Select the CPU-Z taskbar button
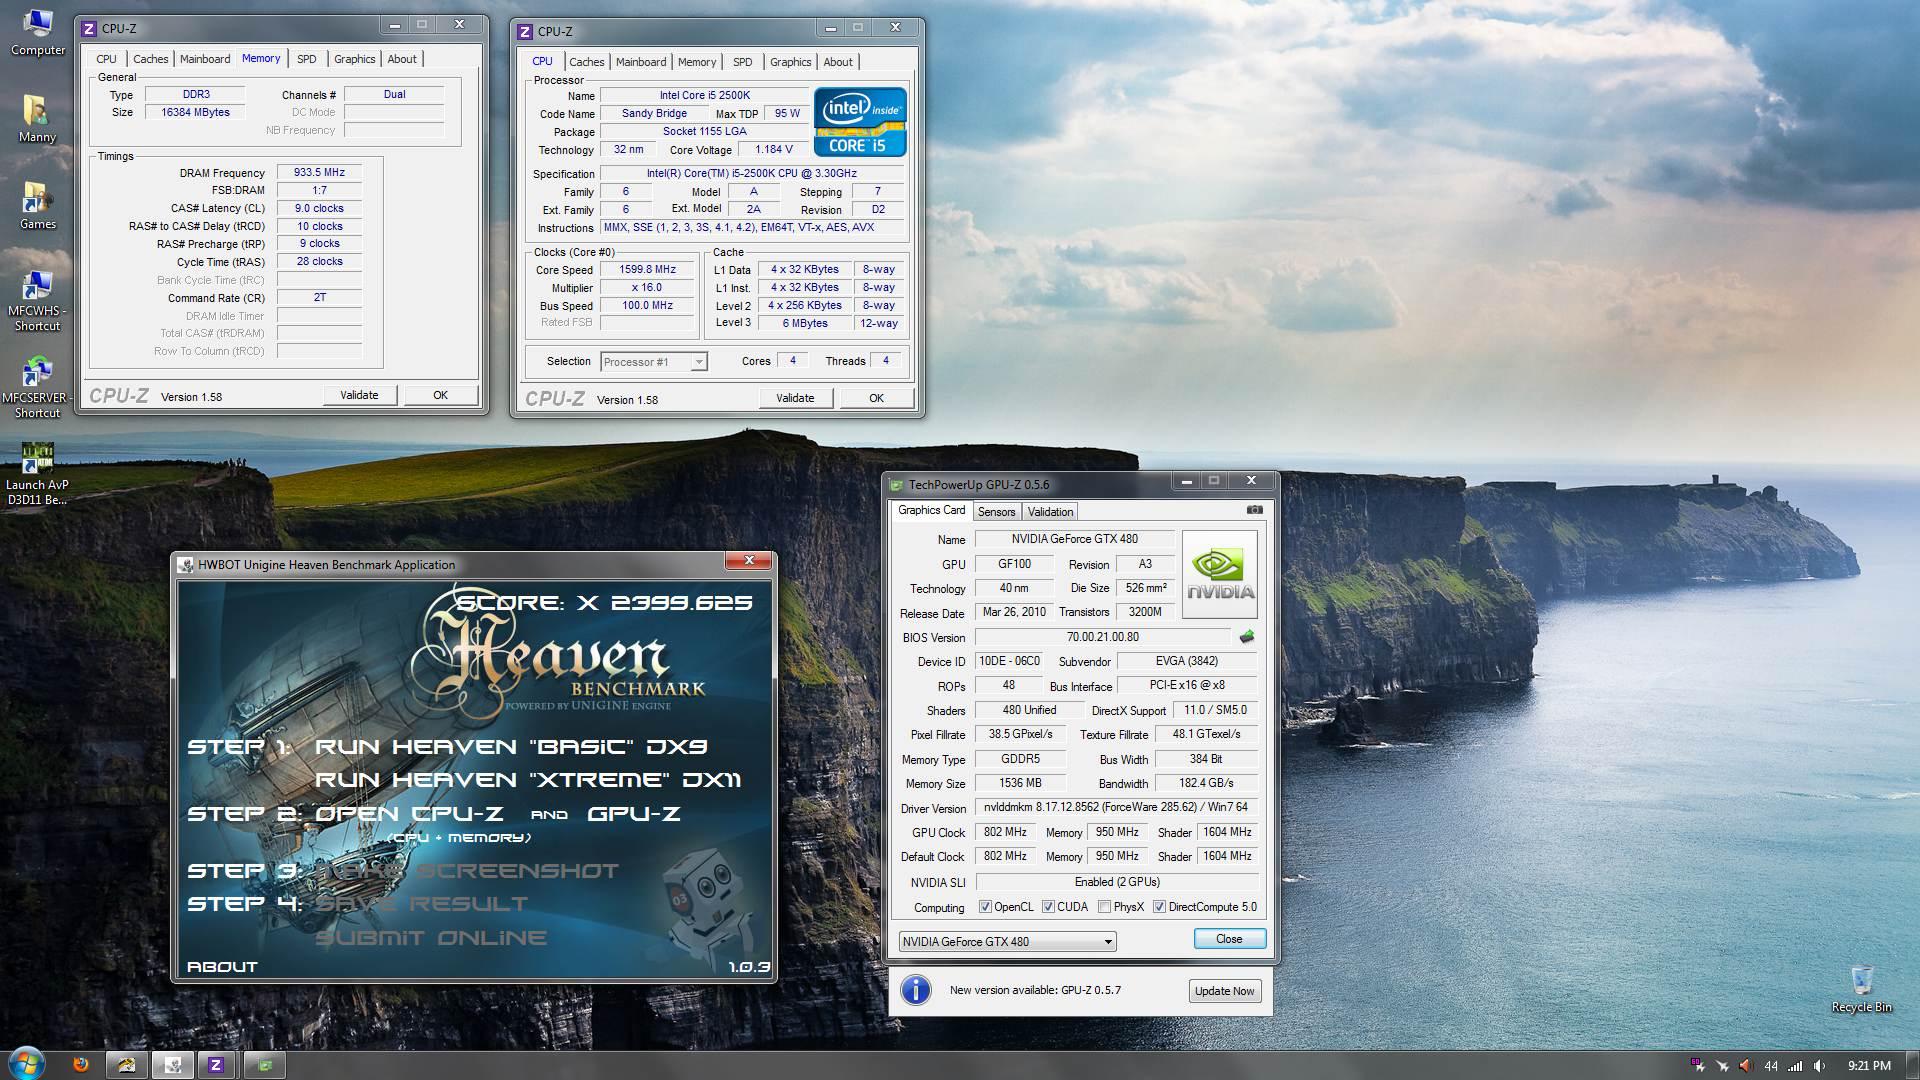1920x1080 pixels. point(216,1065)
